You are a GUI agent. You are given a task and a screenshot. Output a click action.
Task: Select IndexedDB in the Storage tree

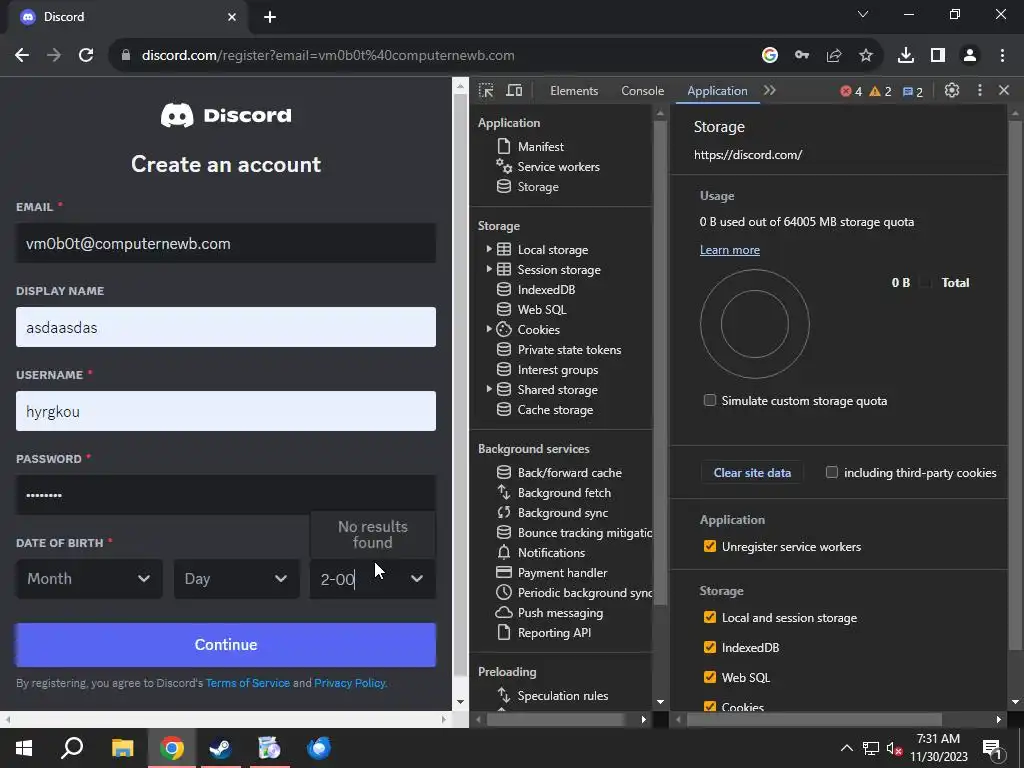(x=546, y=290)
